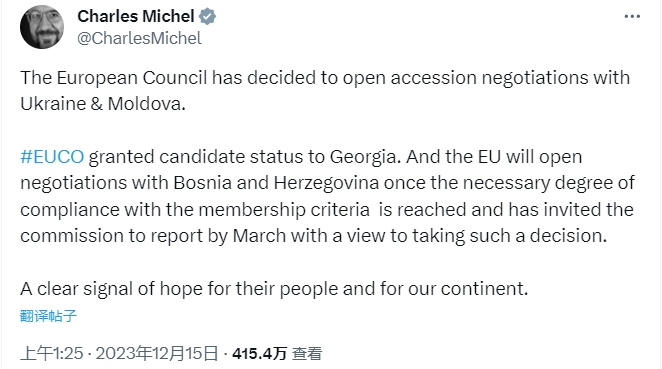The image size is (662, 369).
Task: Open Charles Michel's profile picture
Action: [x=42, y=27]
